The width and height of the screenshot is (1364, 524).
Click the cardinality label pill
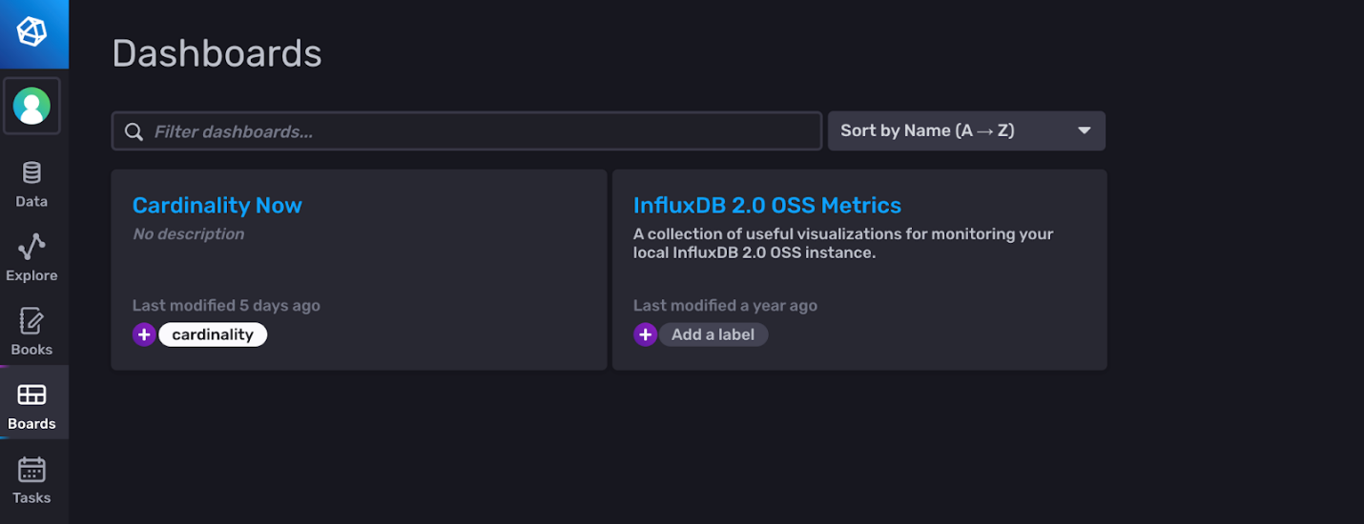(213, 335)
